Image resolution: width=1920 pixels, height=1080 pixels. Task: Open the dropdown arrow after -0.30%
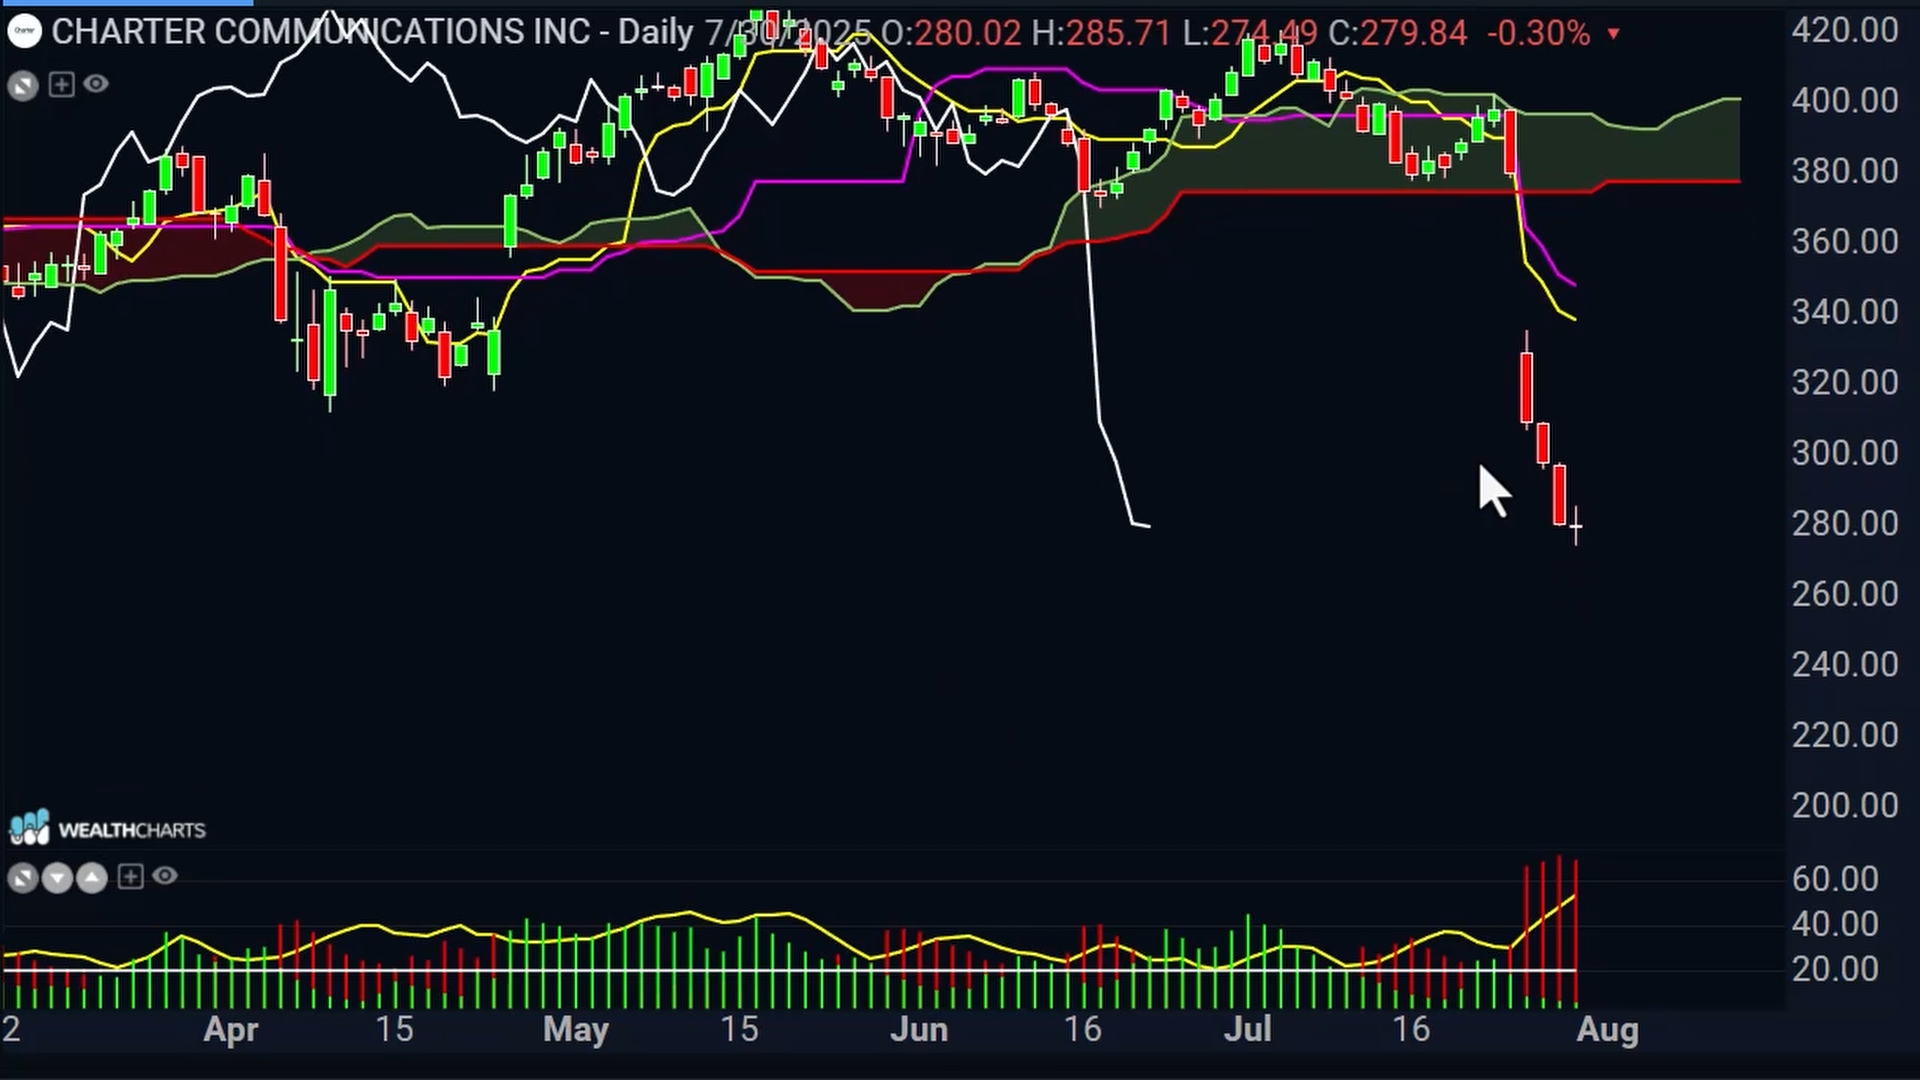[x=1613, y=34]
